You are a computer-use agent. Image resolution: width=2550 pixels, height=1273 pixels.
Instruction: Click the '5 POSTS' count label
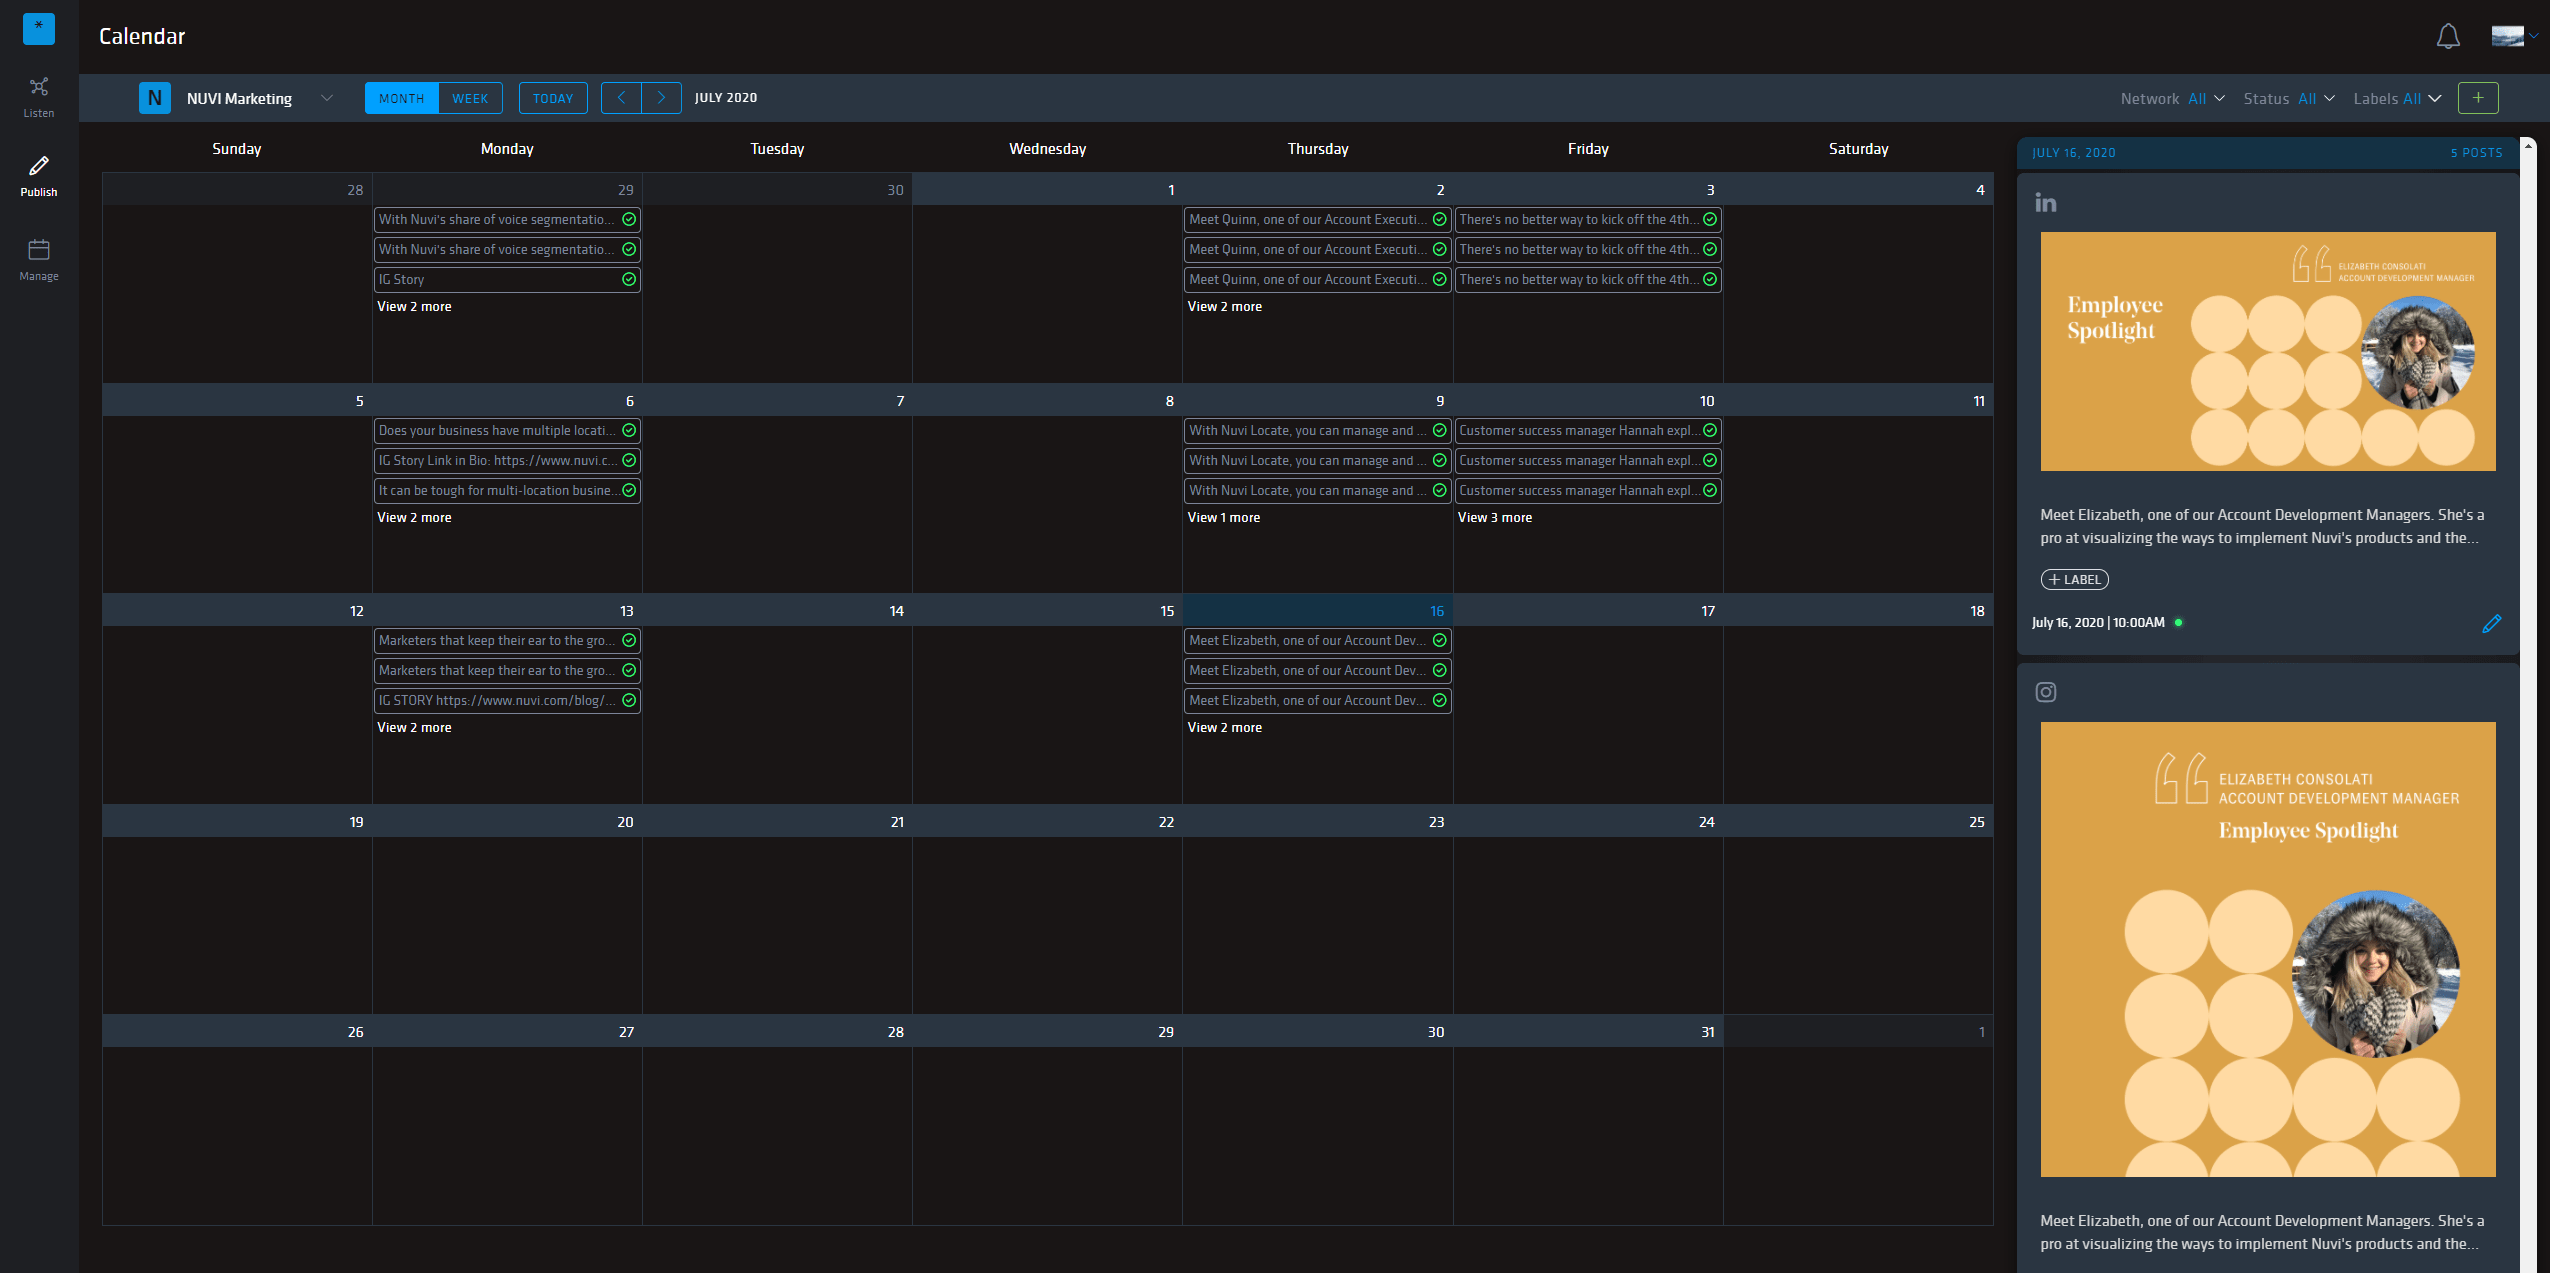(x=2476, y=153)
